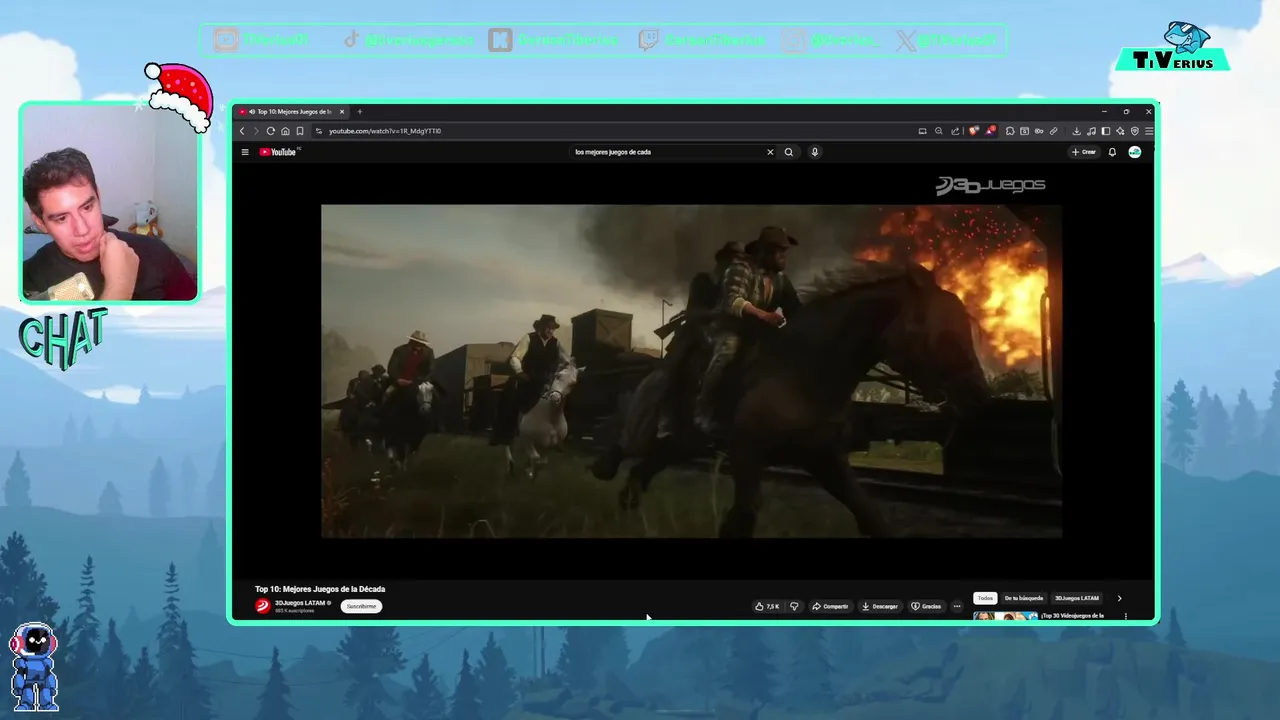Open more actions three-dot menu
The image size is (1280, 720).
[x=957, y=606]
